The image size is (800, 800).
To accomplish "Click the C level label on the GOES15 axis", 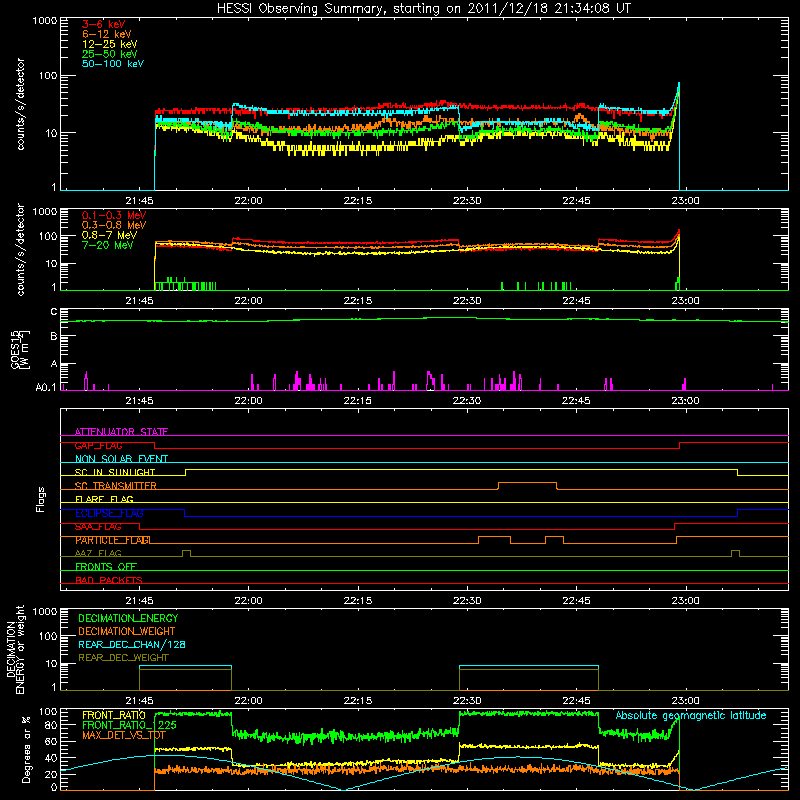I will [x=54, y=312].
